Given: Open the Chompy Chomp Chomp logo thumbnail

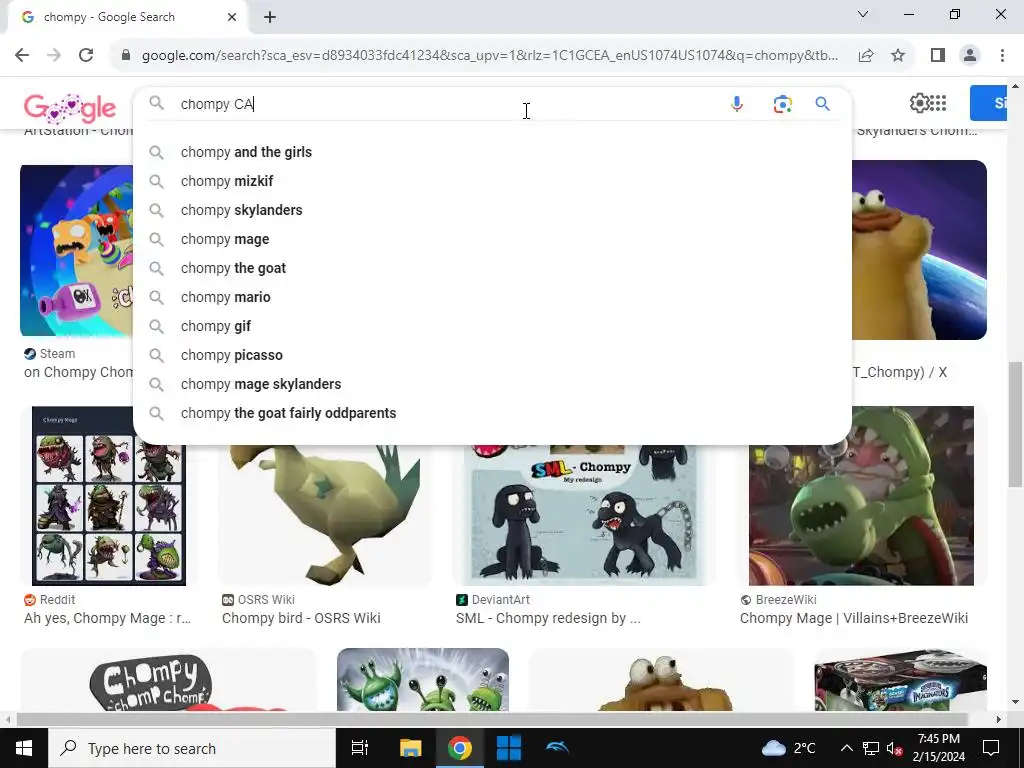Looking at the screenshot, I should pos(168,680).
